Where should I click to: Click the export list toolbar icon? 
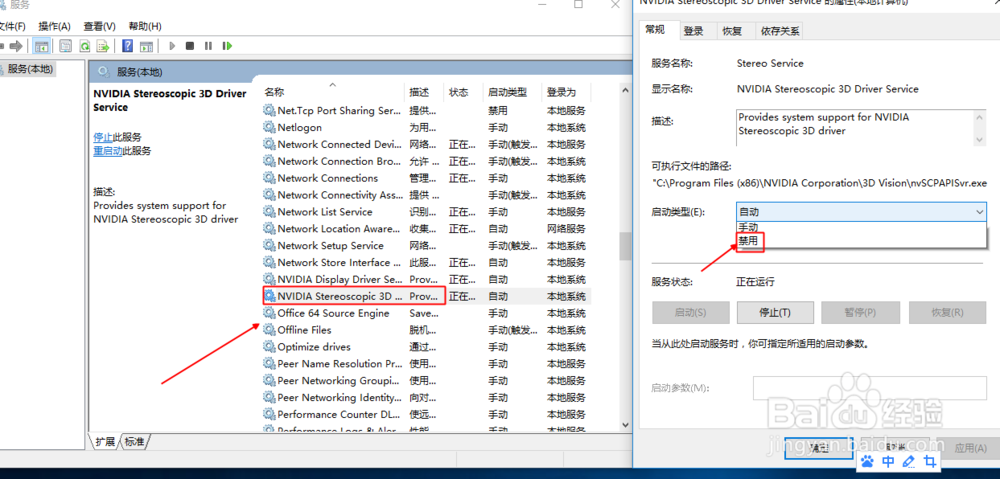coord(103,46)
